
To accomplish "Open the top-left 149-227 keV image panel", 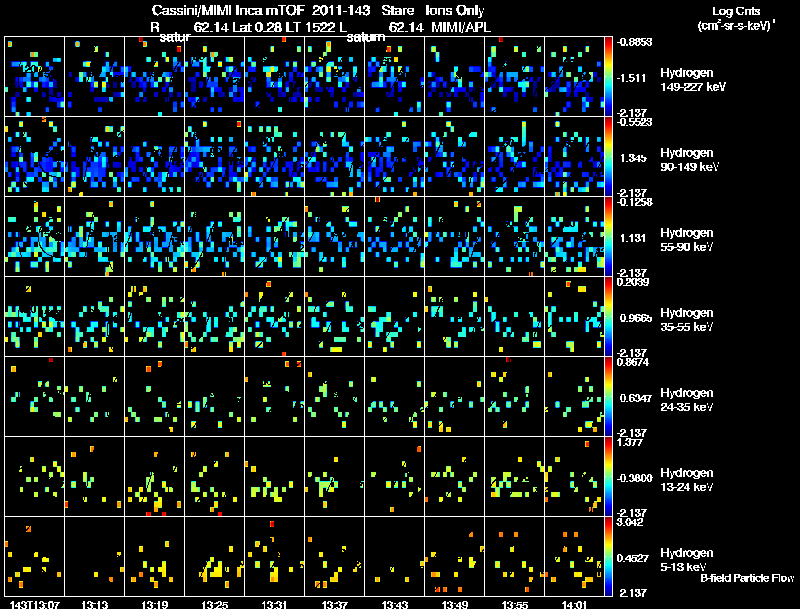I will tap(34, 76).
